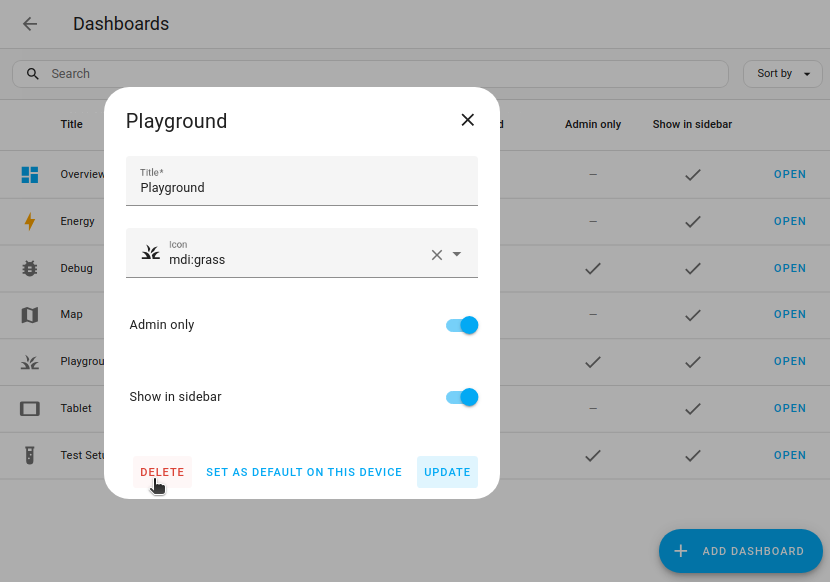Screen dimensions: 830x582
Task: Close the Playground dialog
Action: tap(467, 120)
